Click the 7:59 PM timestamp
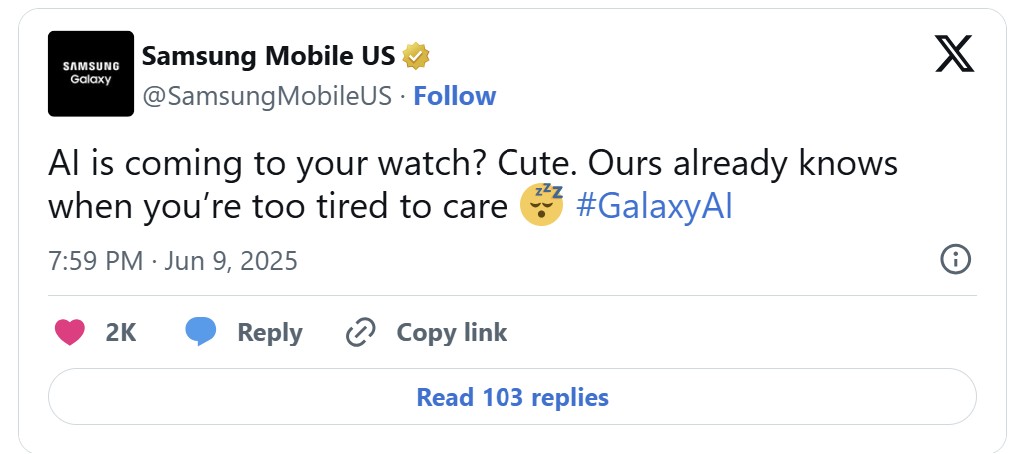The image size is (1017, 454). (x=96, y=261)
